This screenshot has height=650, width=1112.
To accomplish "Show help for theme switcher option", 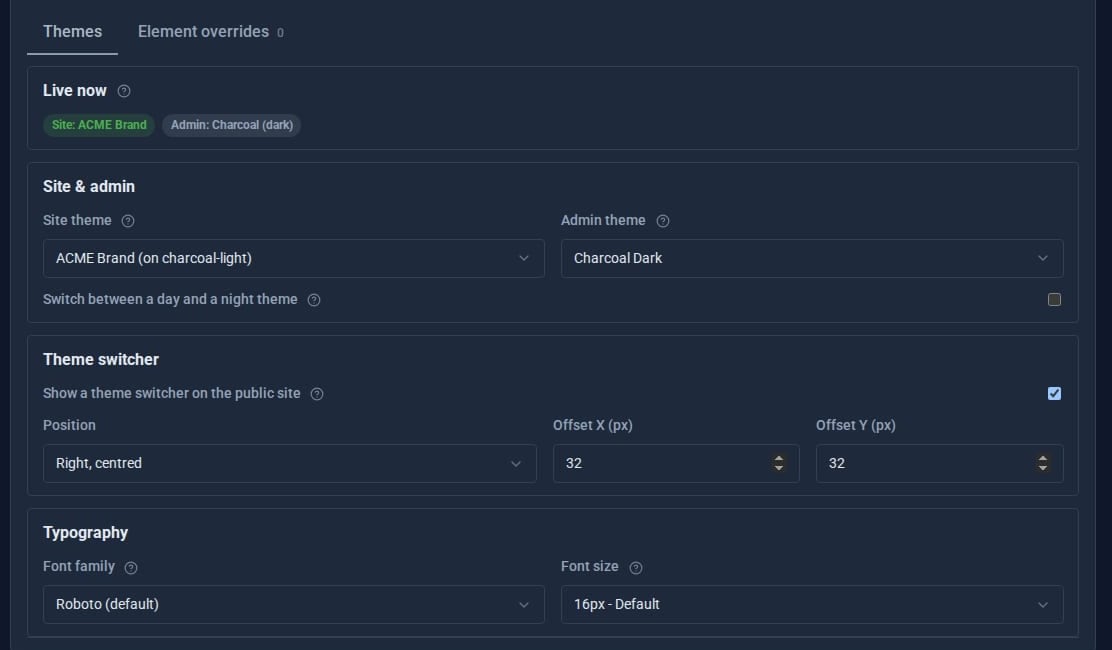I will click(x=317, y=394).
